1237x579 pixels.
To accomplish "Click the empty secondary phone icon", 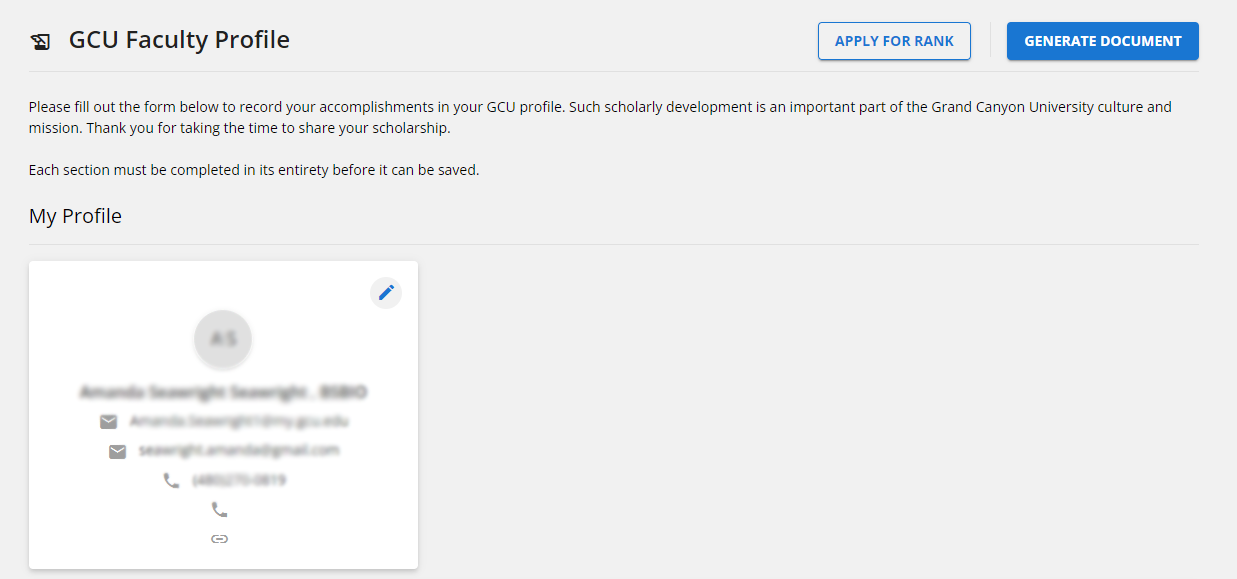I will (x=219, y=509).
